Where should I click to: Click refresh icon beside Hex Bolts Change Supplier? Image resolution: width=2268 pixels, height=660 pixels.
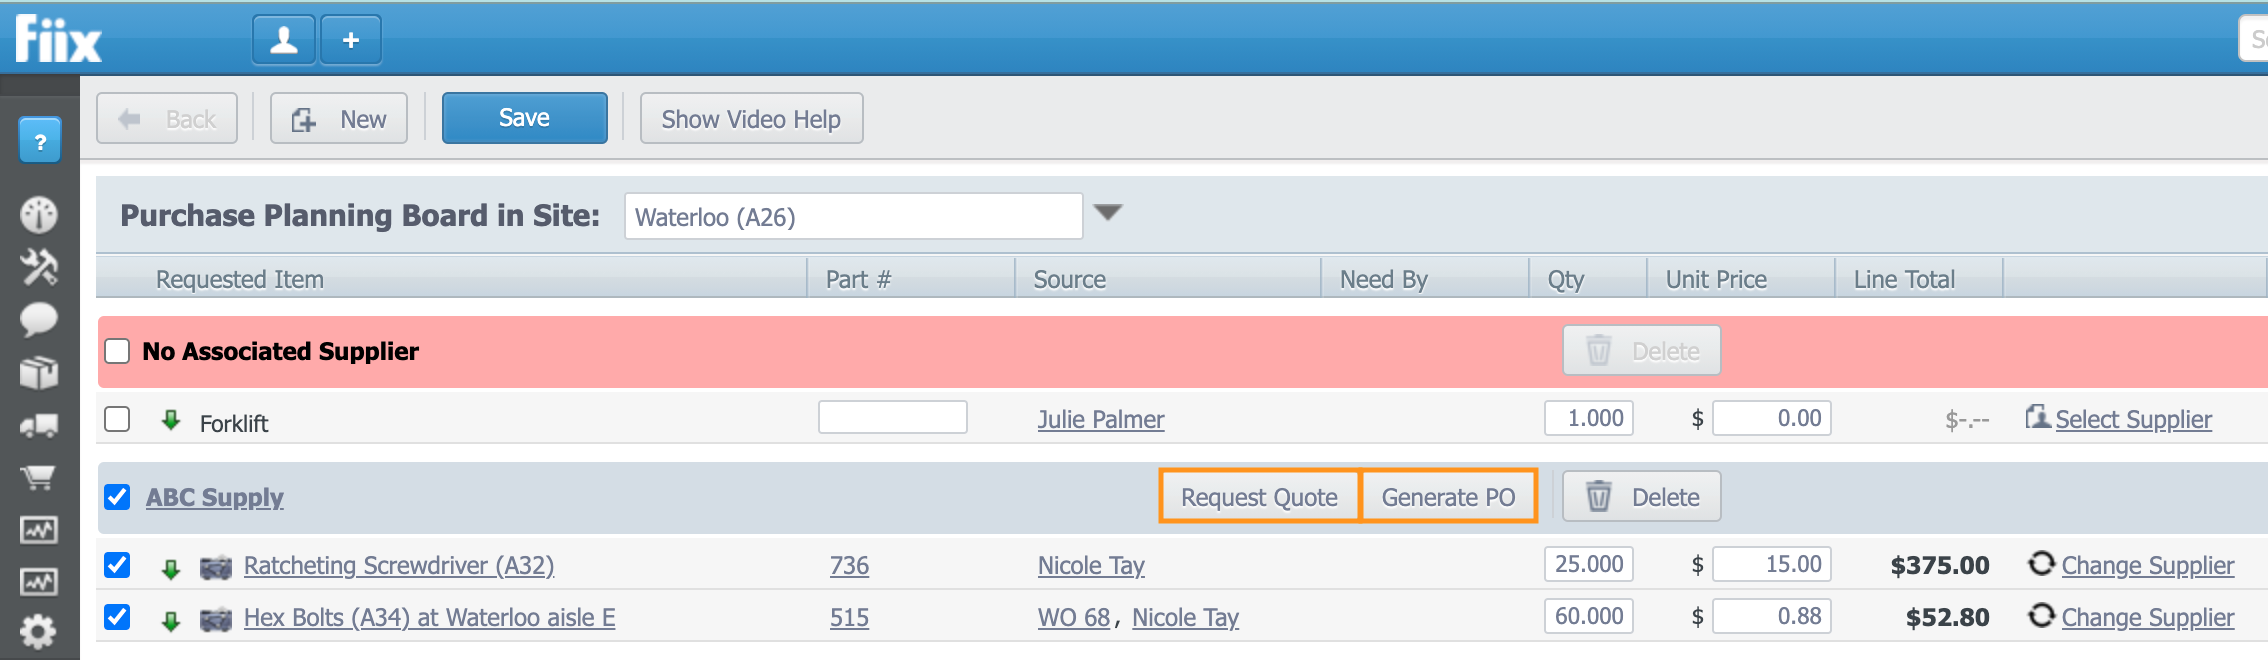point(2041,616)
